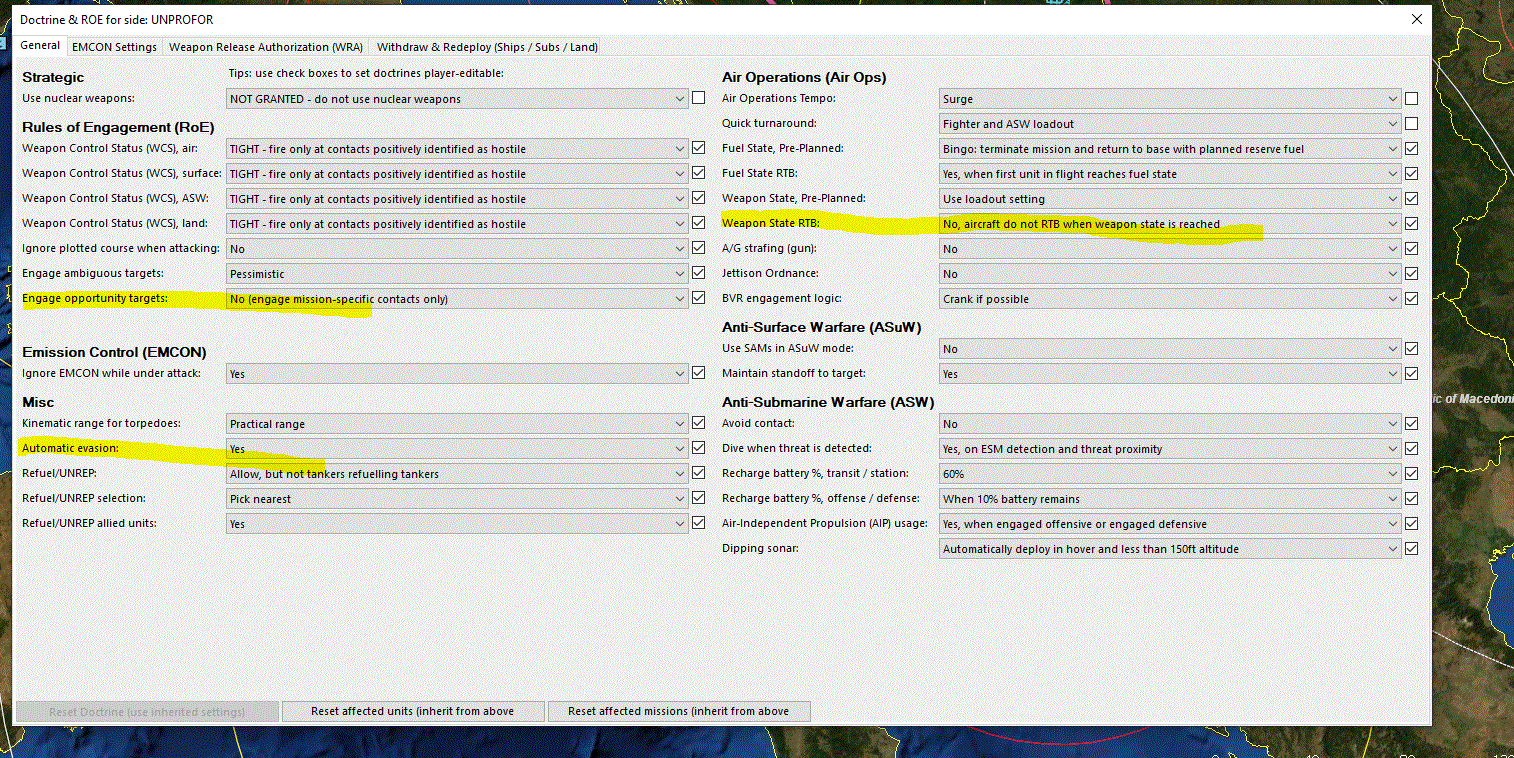Open Maintain standoff to target dropdown

tap(1170, 374)
